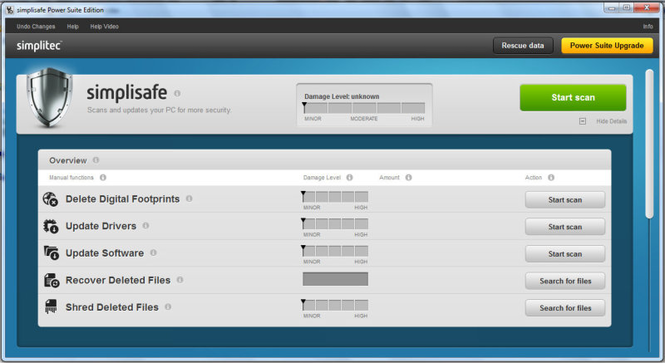Collapse details with the minus box icon
The image size is (665, 363).
[583, 121]
